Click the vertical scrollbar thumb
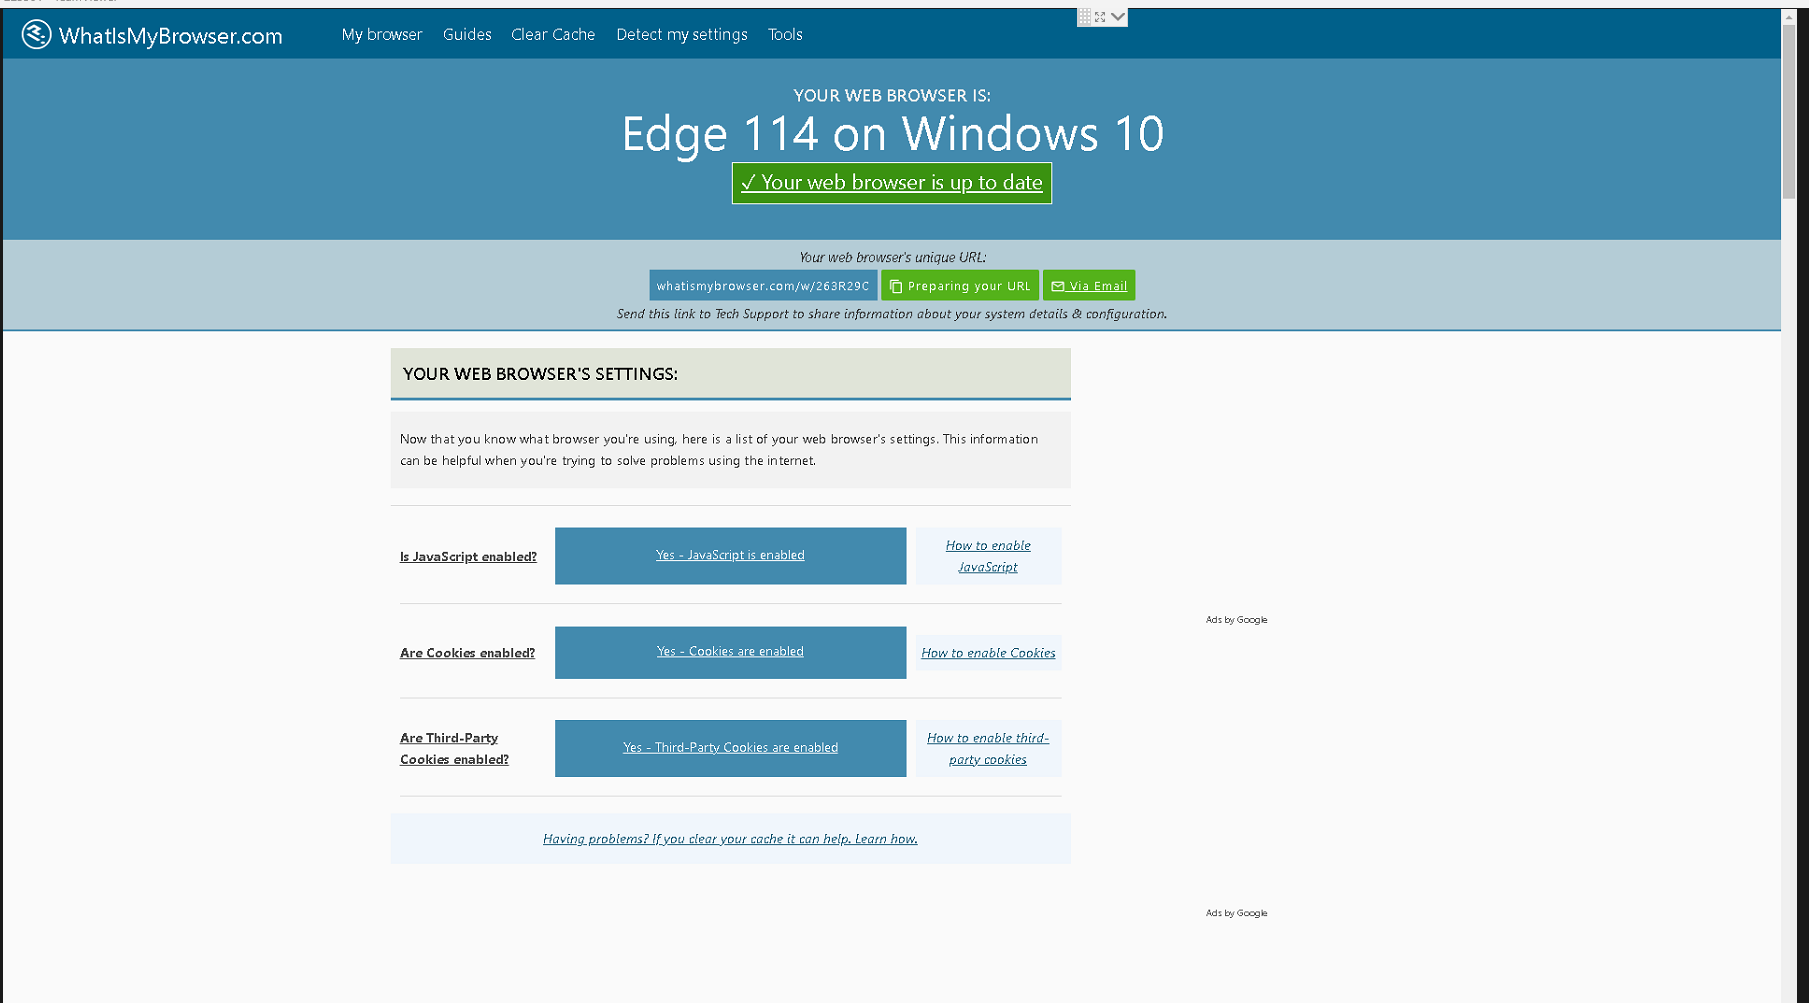1809x1003 pixels. [1789, 112]
